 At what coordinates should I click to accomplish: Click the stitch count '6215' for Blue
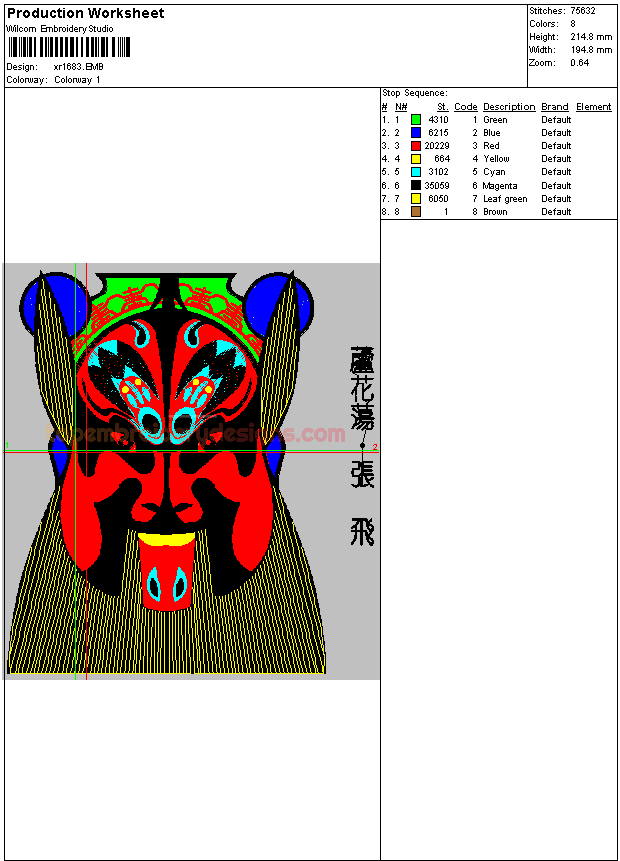pos(438,132)
